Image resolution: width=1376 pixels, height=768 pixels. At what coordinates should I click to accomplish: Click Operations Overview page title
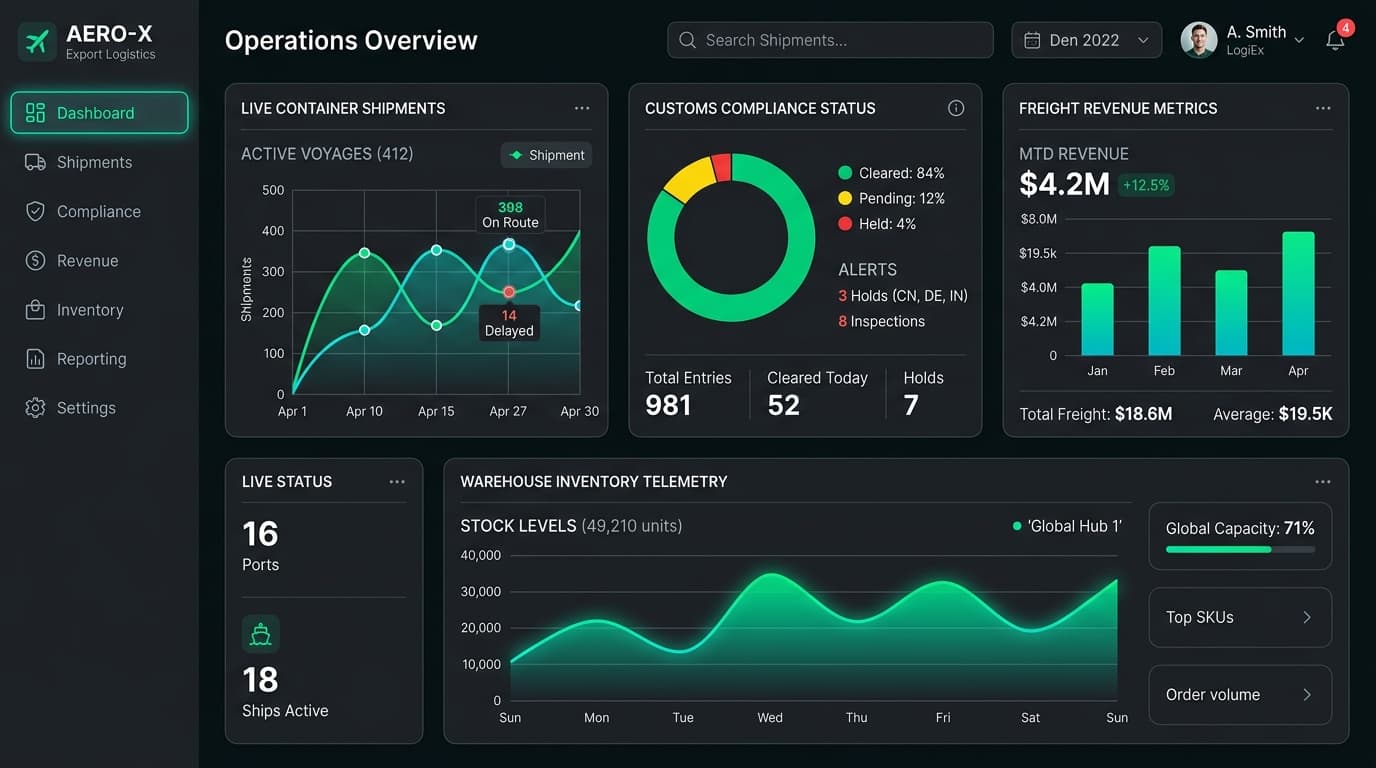pos(351,40)
